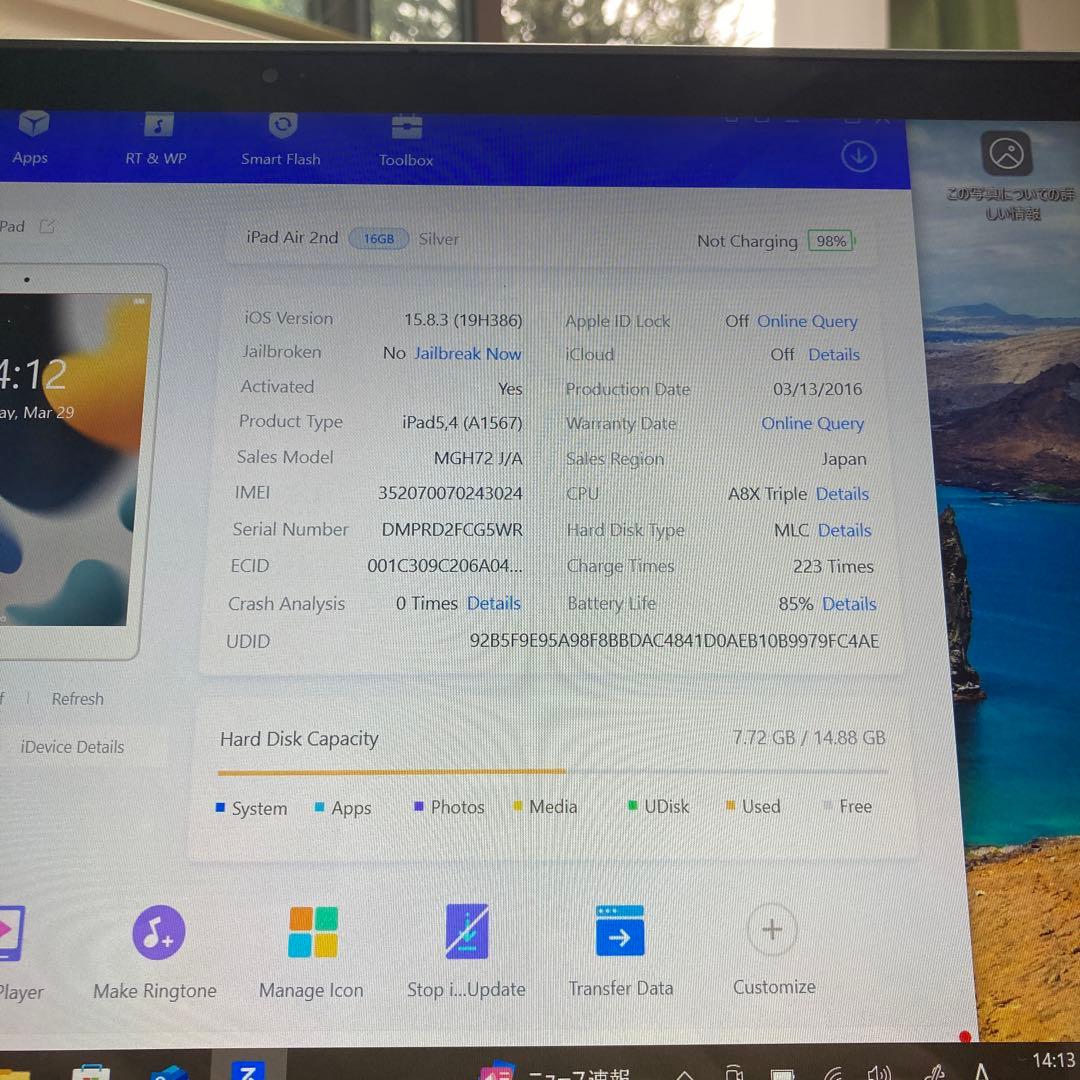
Task: Select the iDevice Details sidebar item
Action: click(x=72, y=747)
